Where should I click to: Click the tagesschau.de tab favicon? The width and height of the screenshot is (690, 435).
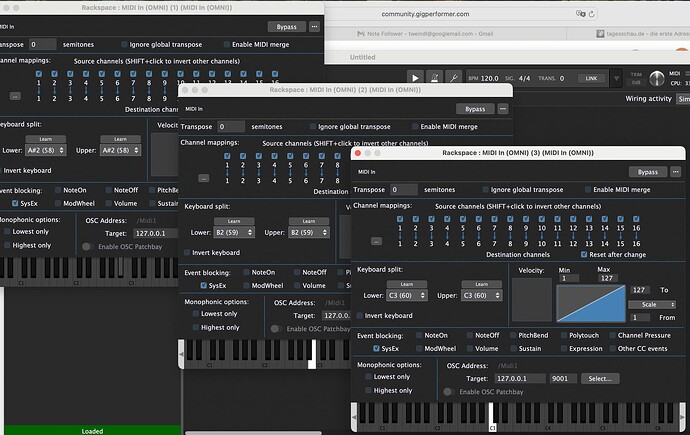(600, 34)
